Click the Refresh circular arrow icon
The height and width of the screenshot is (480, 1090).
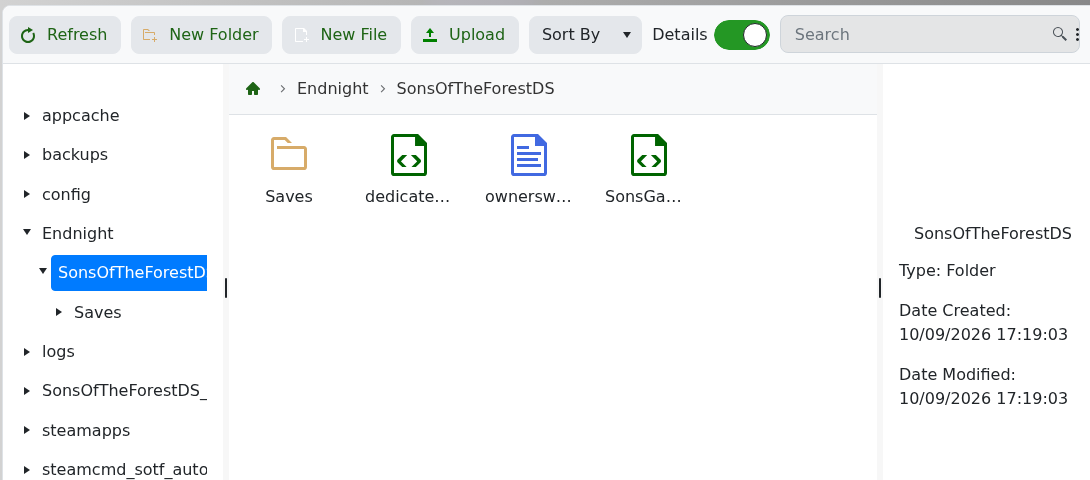pos(29,35)
